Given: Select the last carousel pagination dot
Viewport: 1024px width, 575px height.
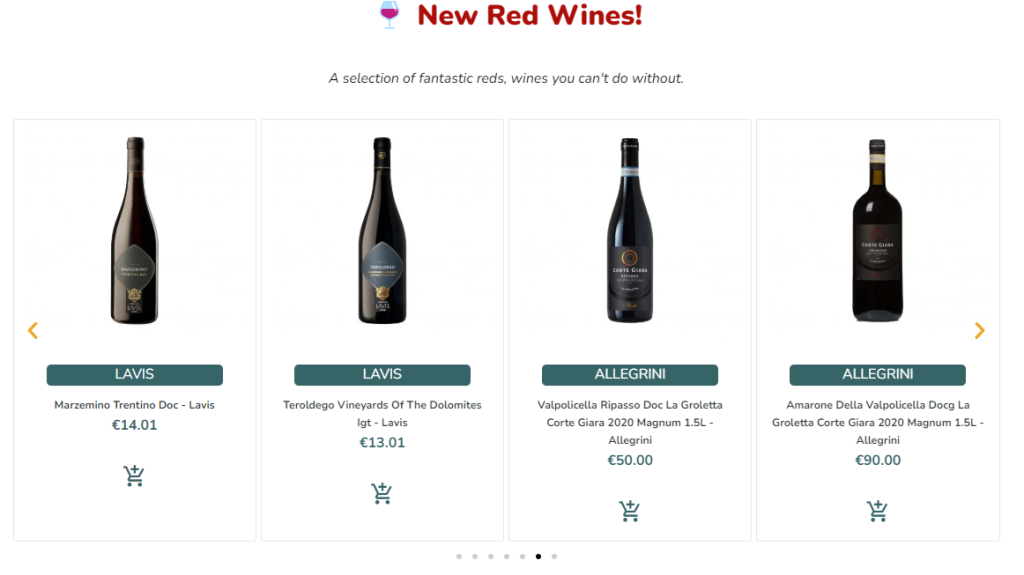Looking at the screenshot, I should tap(554, 556).
